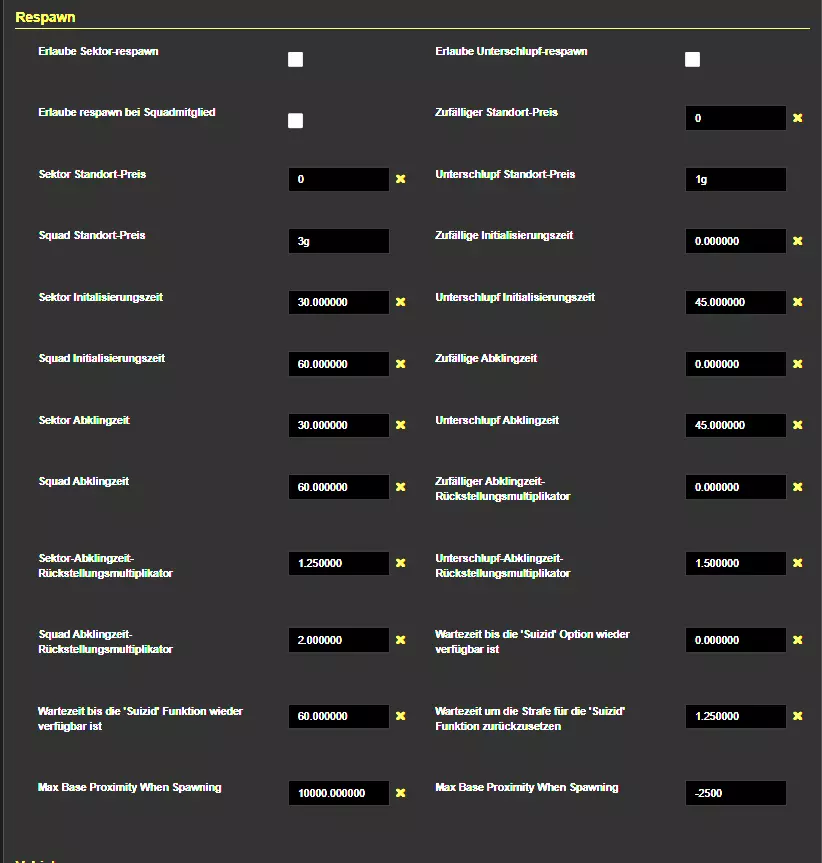Select the -2500 Max Base Proximity field
Viewport: 822px width, 863px height.
point(735,793)
